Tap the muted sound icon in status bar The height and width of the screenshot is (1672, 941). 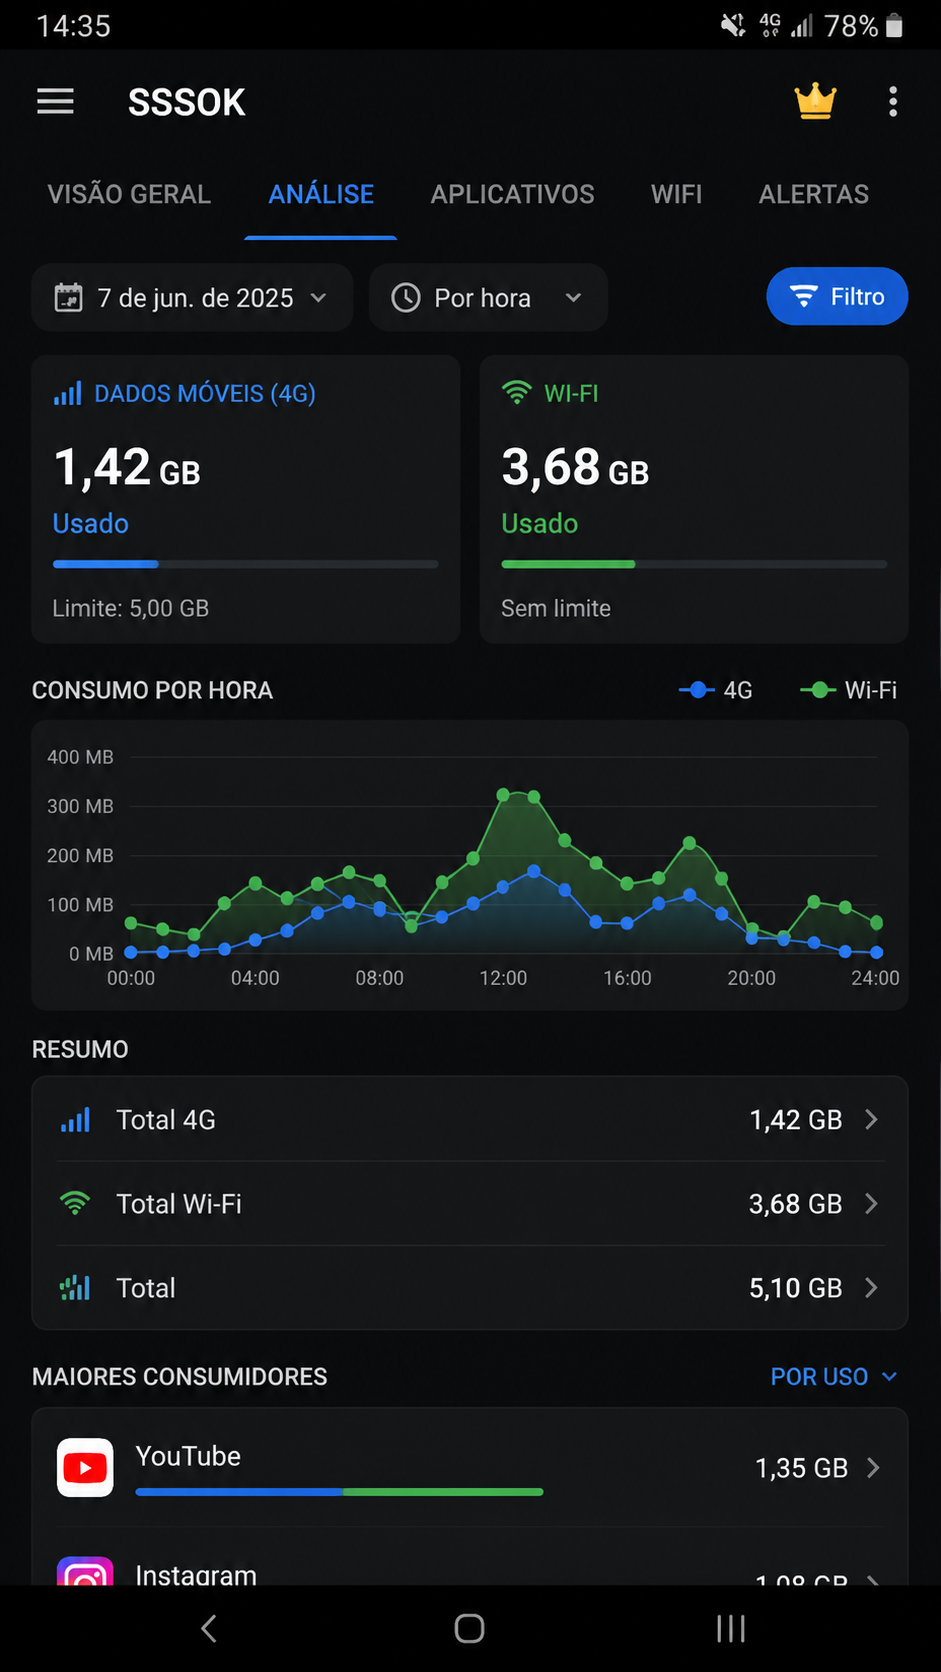(x=733, y=25)
